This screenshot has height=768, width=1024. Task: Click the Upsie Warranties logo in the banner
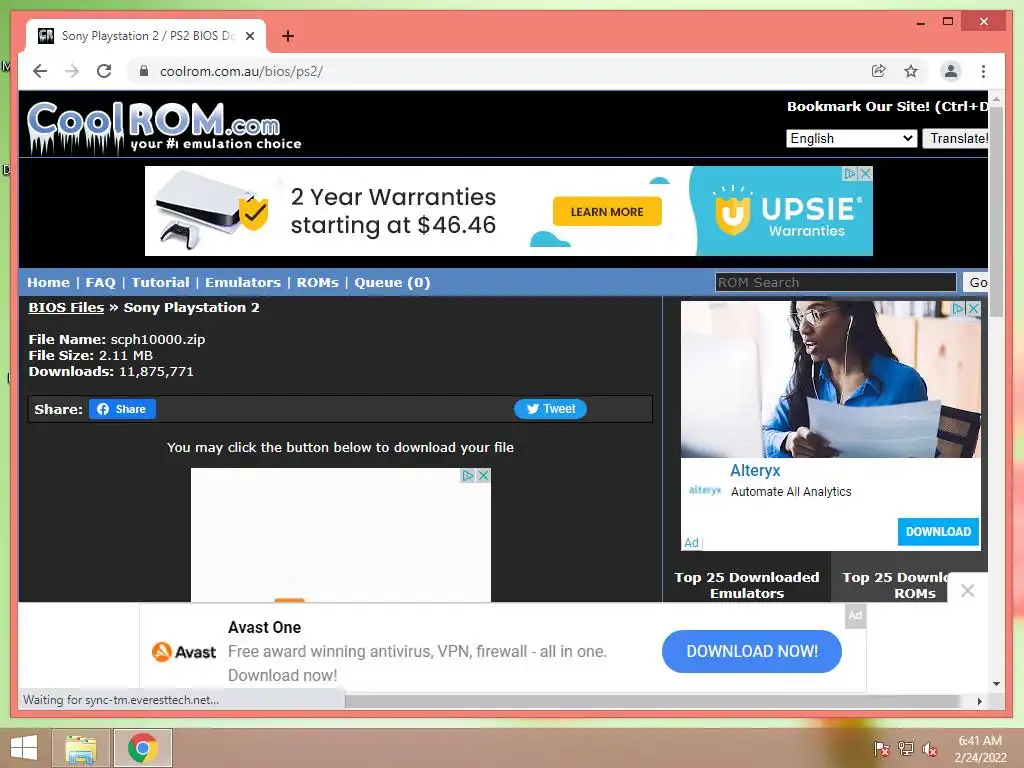click(x=789, y=212)
